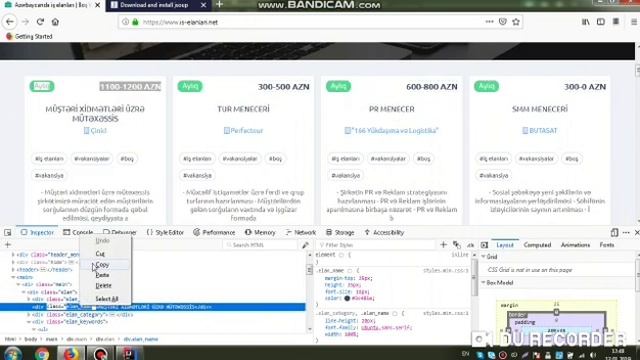
Task: Open Chrome from the Windows taskbar
Action: click(x=42, y=353)
